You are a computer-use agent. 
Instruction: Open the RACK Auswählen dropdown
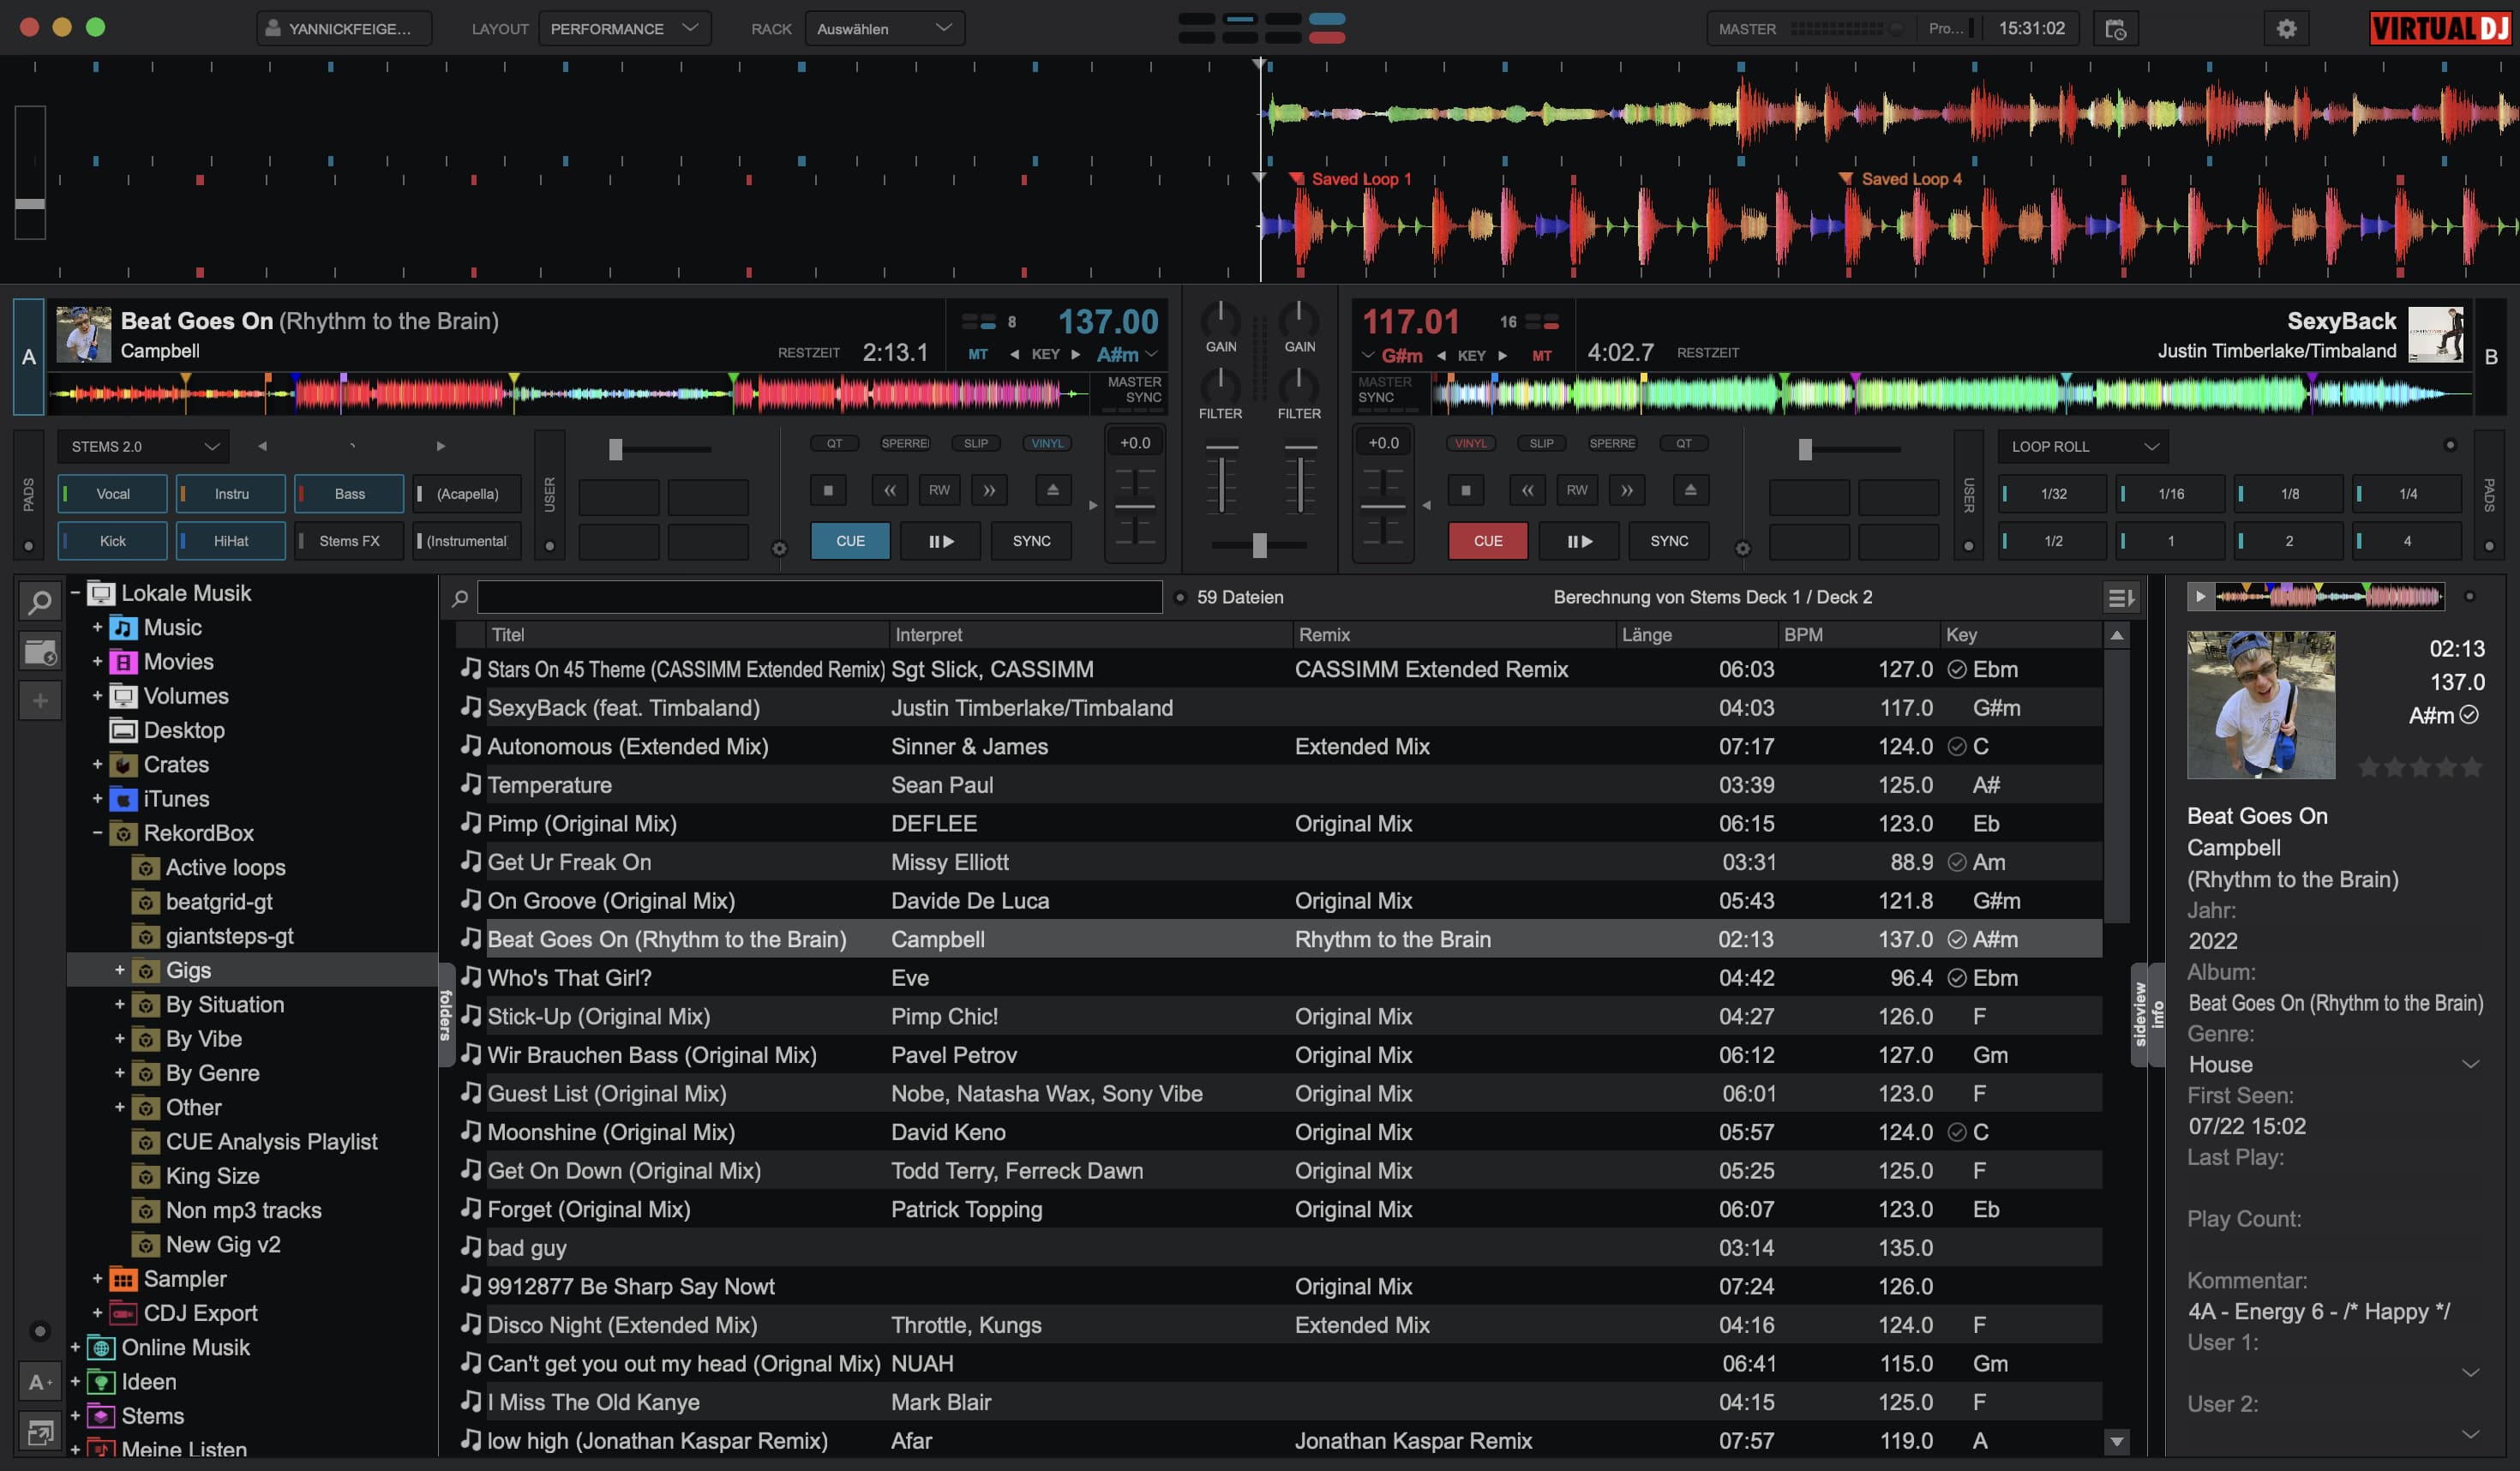885,28
